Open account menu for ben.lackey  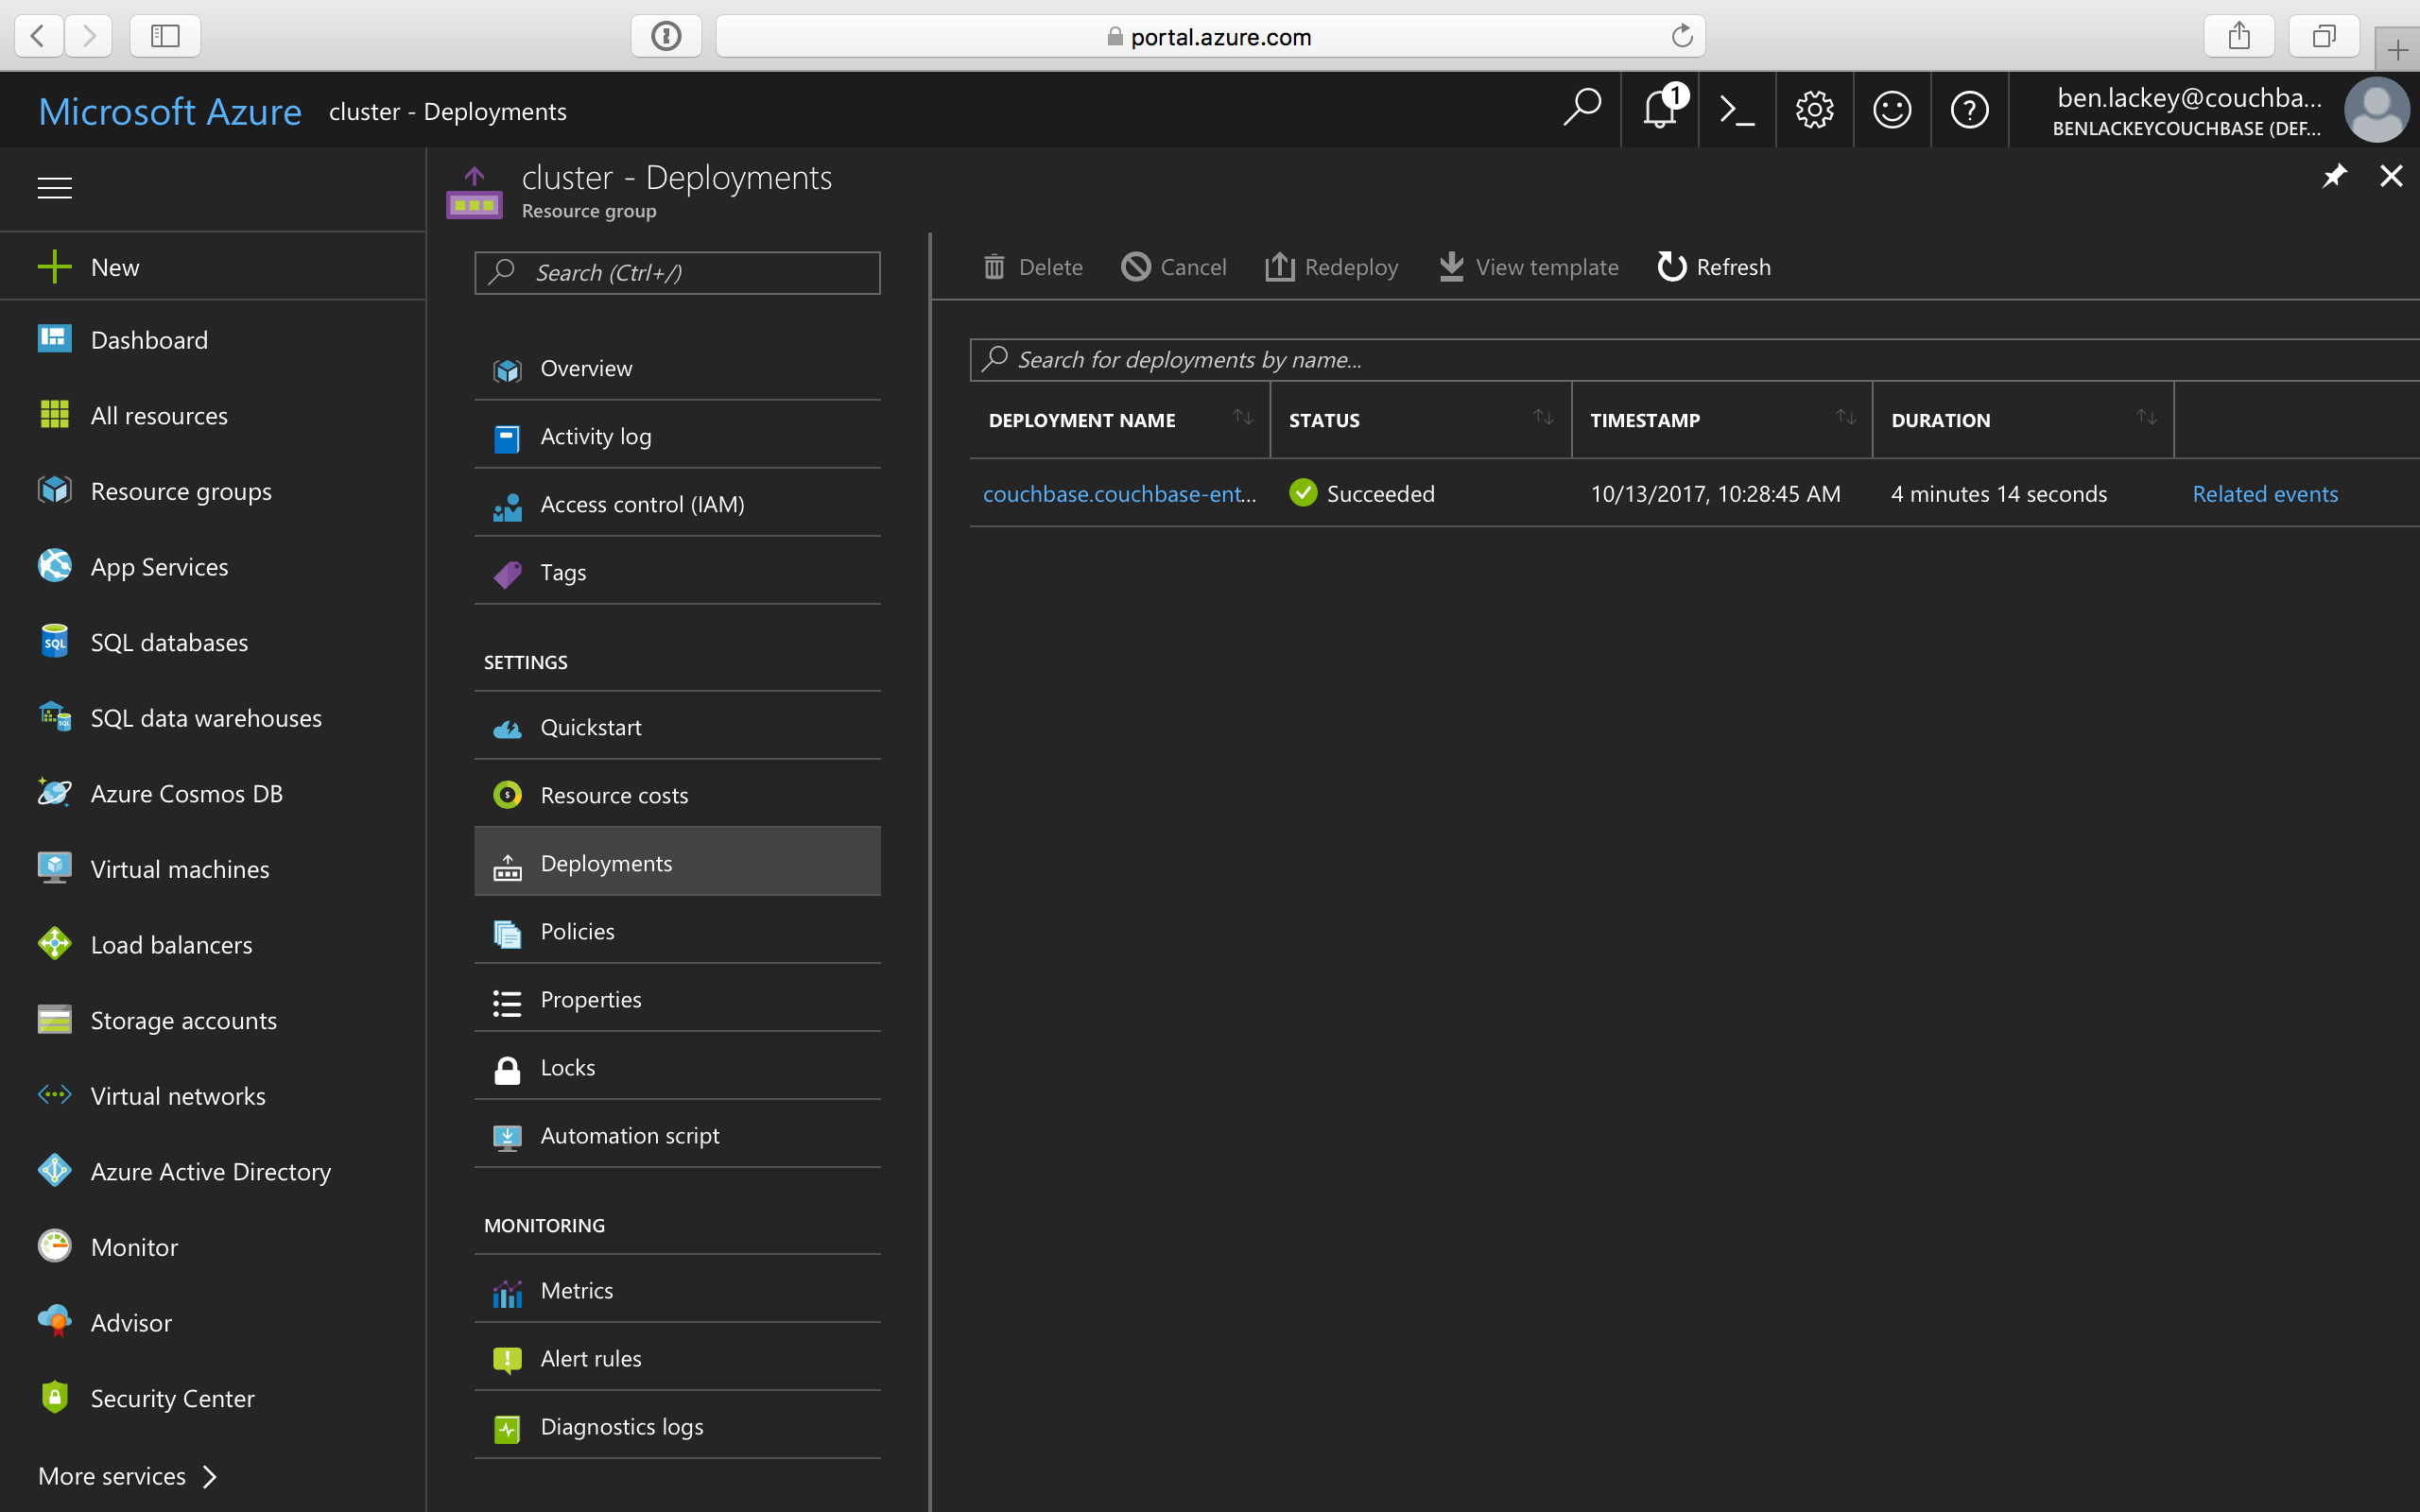pos(2190,109)
